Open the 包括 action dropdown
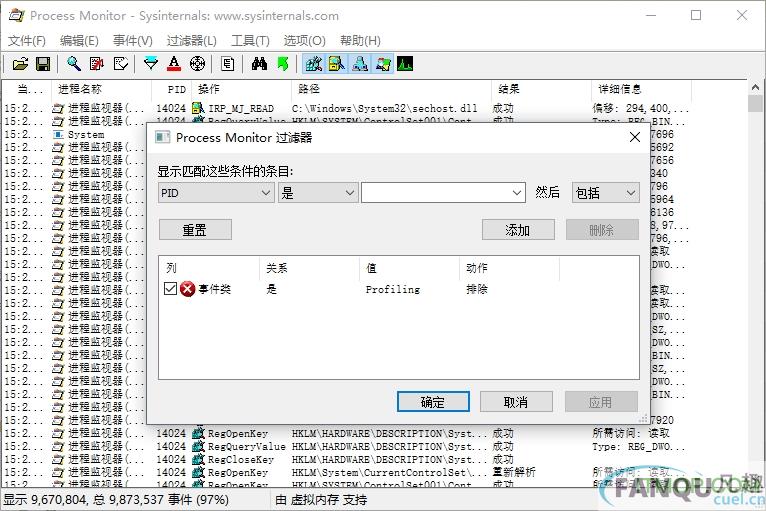The width and height of the screenshot is (766, 511). pyautogui.click(x=606, y=193)
